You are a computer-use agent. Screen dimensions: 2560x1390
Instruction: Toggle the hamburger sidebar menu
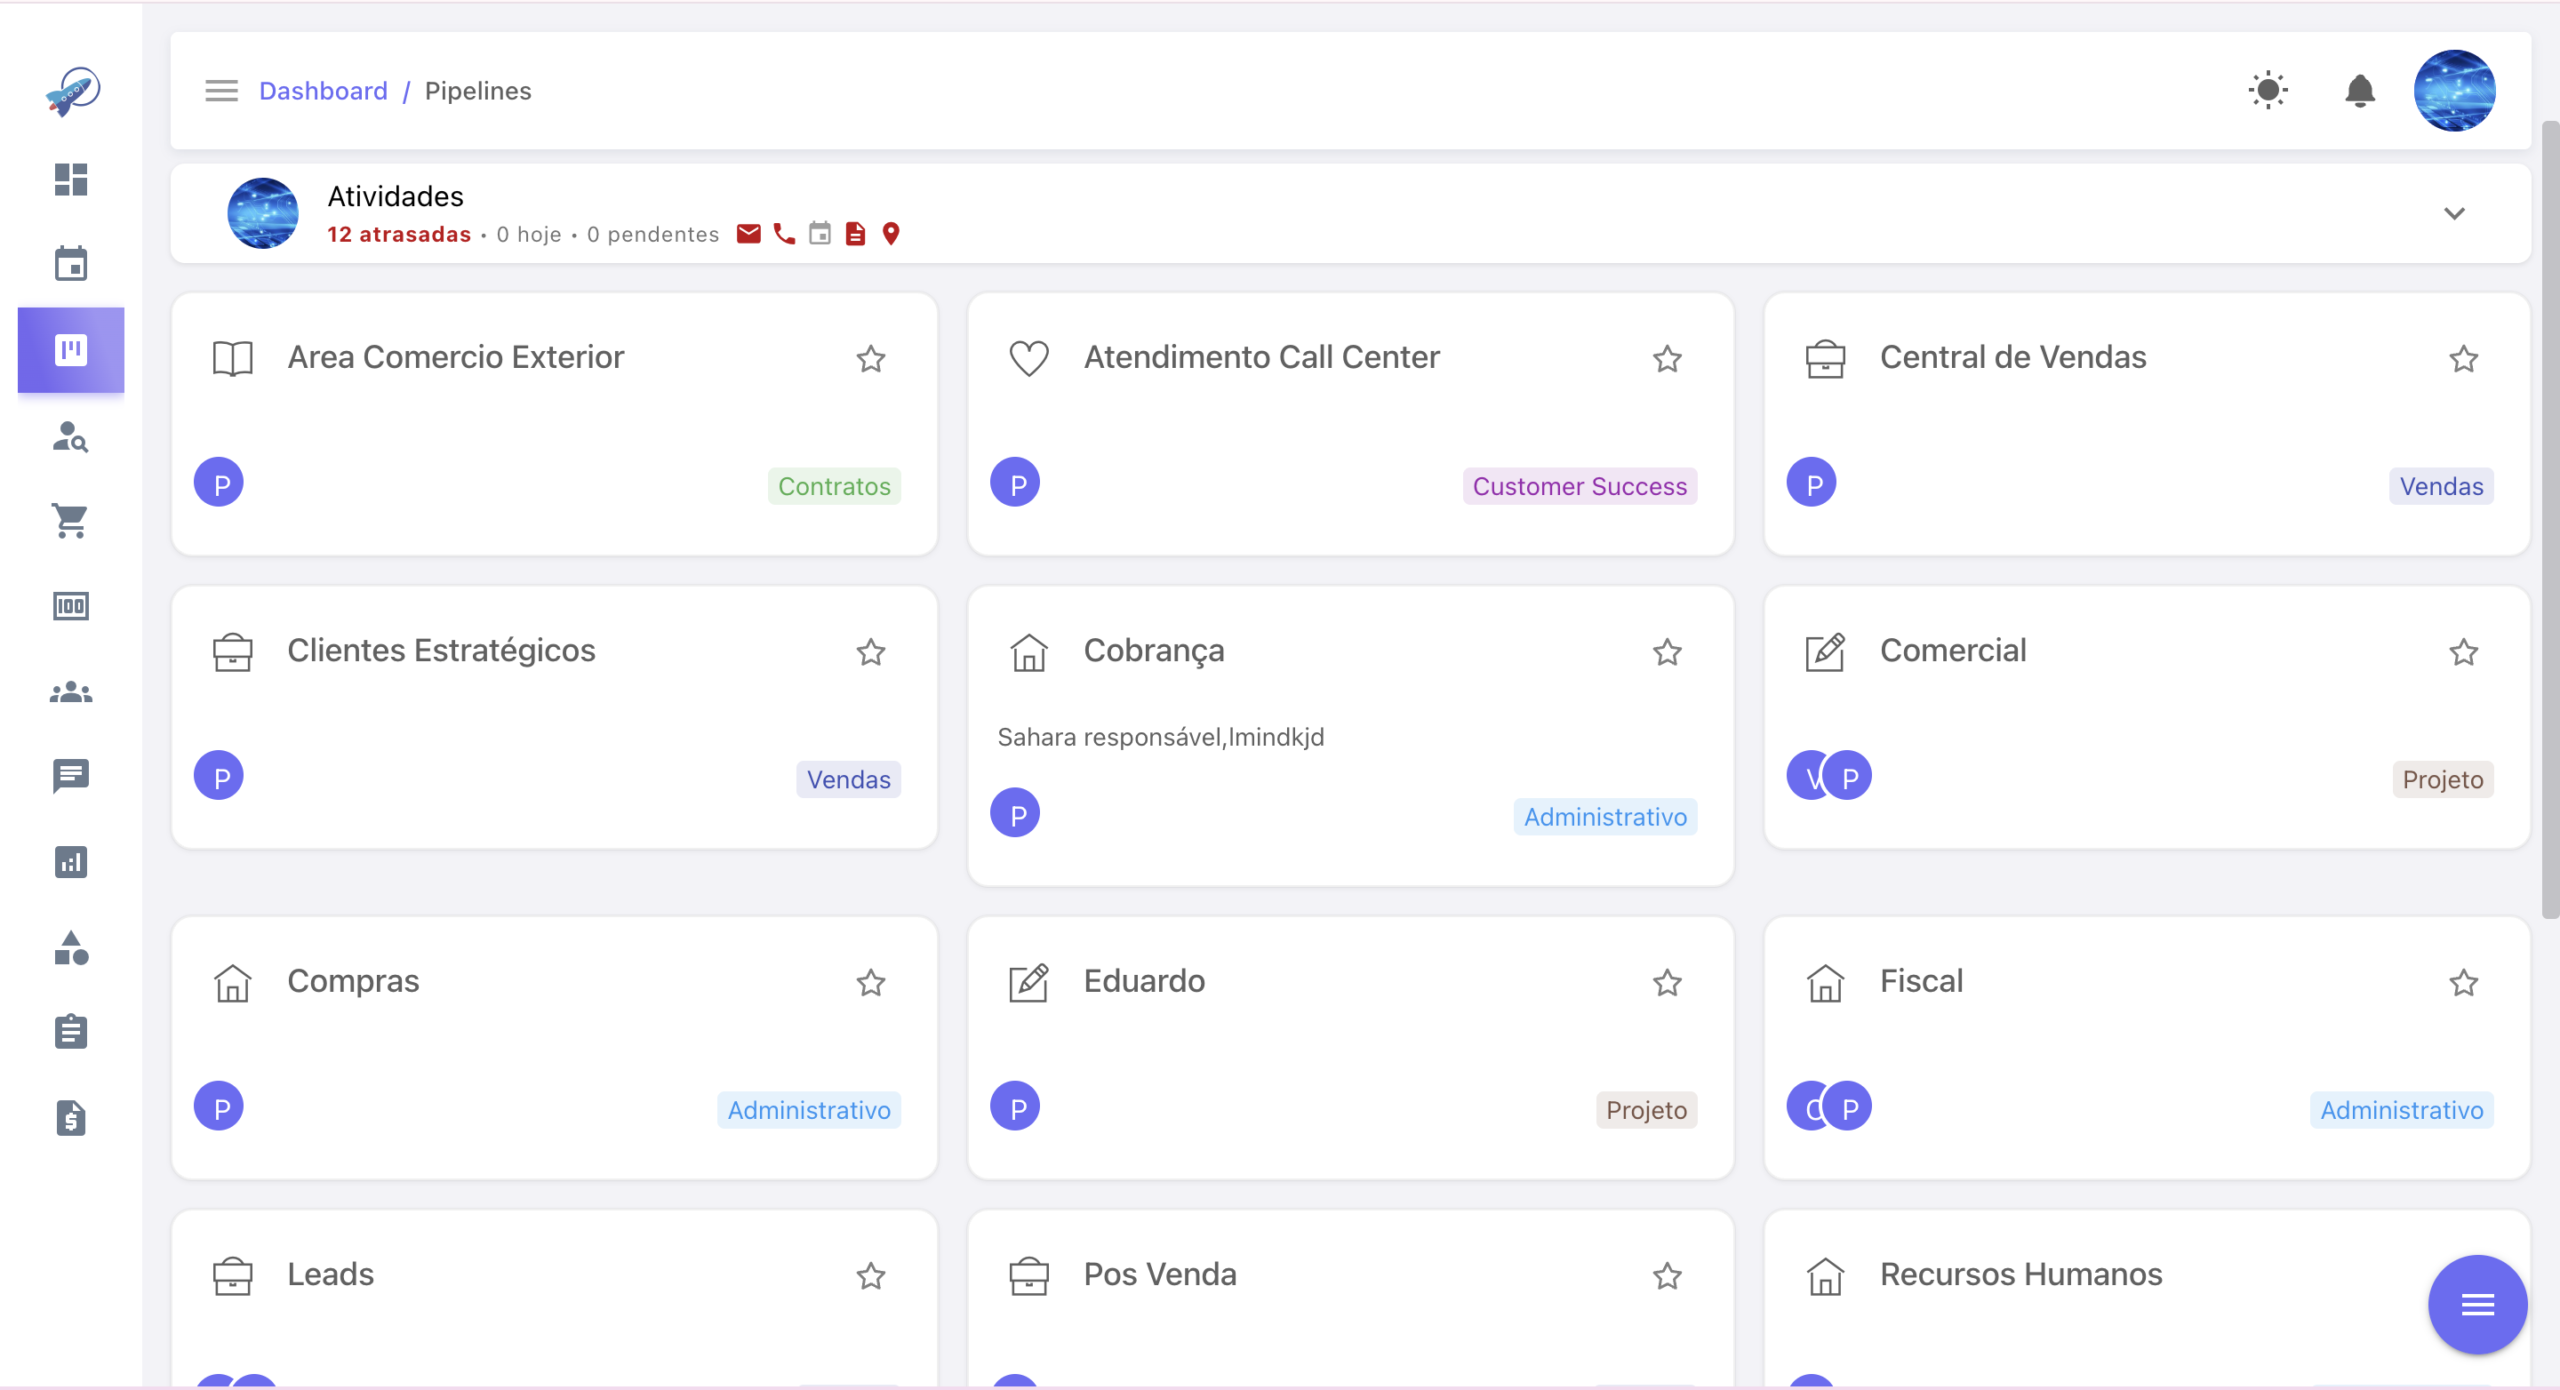click(x=222, y=91)
